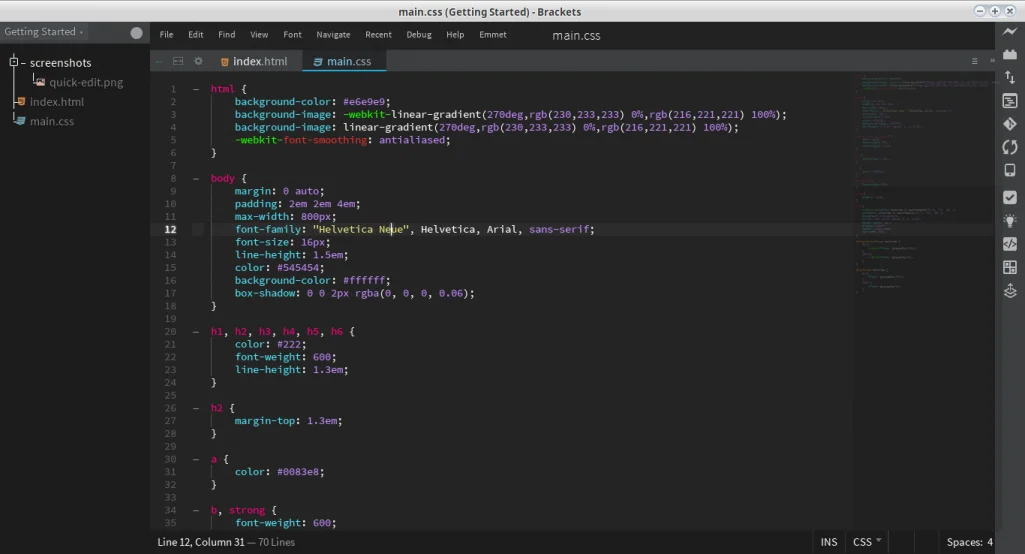
Task: Open the Edit menu
Action: [195, 35]
